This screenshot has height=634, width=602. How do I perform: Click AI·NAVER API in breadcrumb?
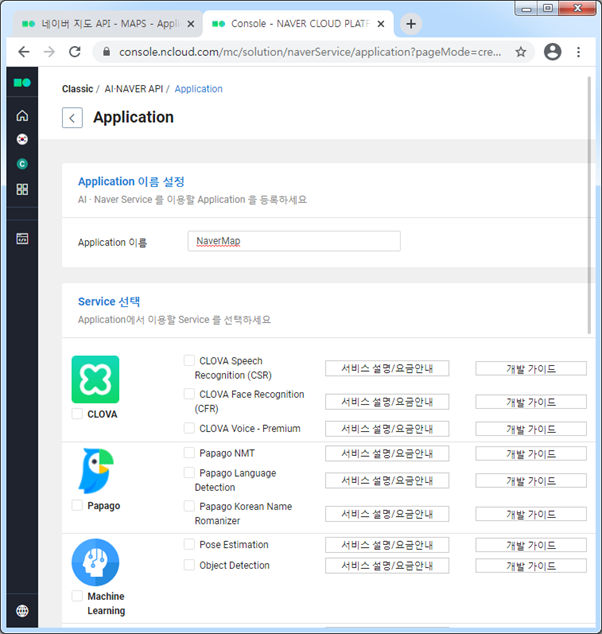click(x=133, y=89)
